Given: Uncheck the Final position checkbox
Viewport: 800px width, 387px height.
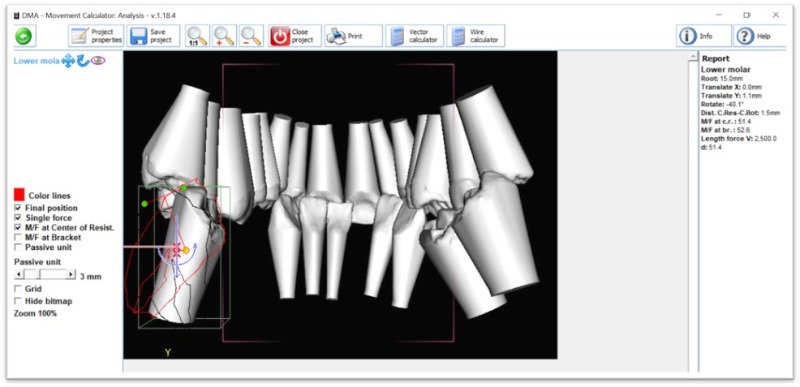Looking at the screenshot, I should coord(18,208).
